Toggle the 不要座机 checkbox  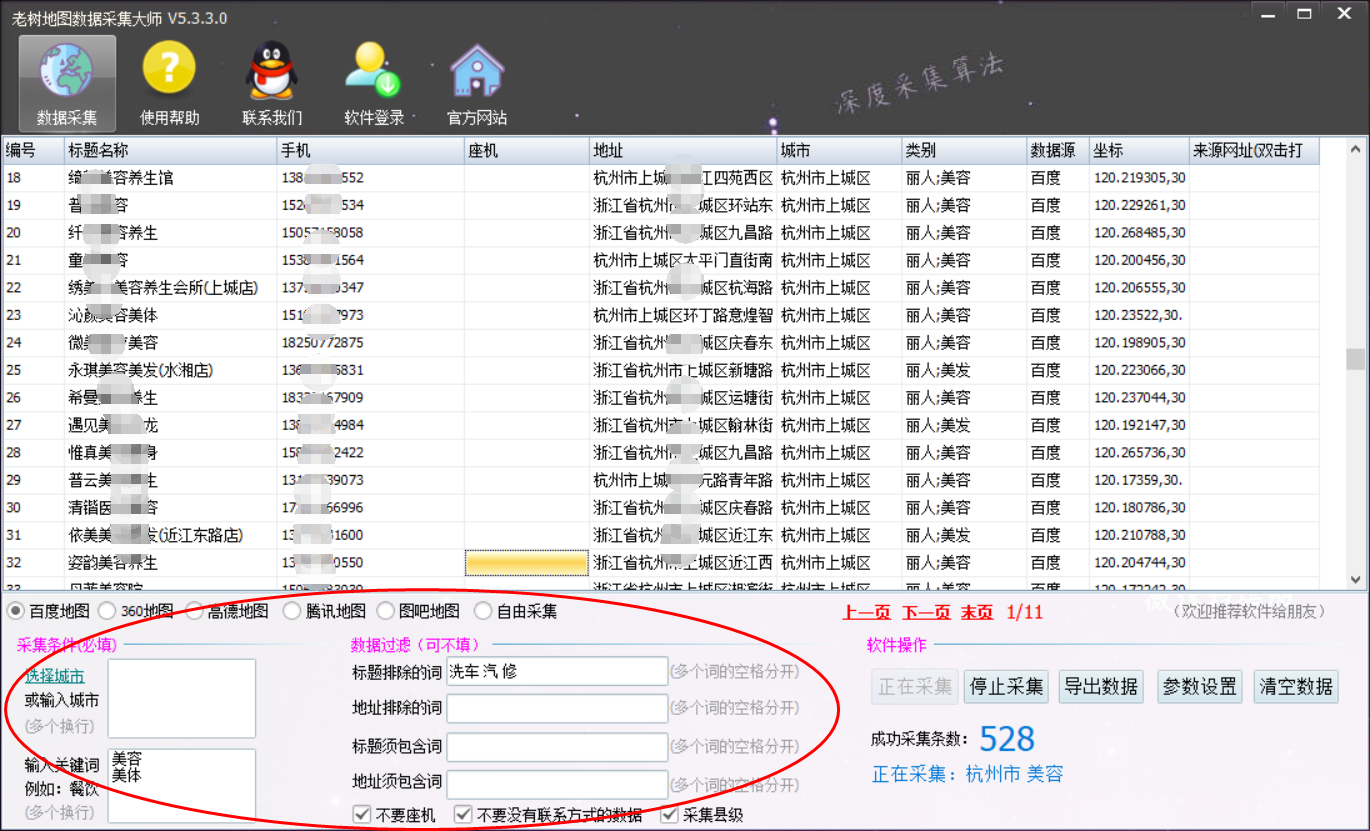tap(362, 815)
